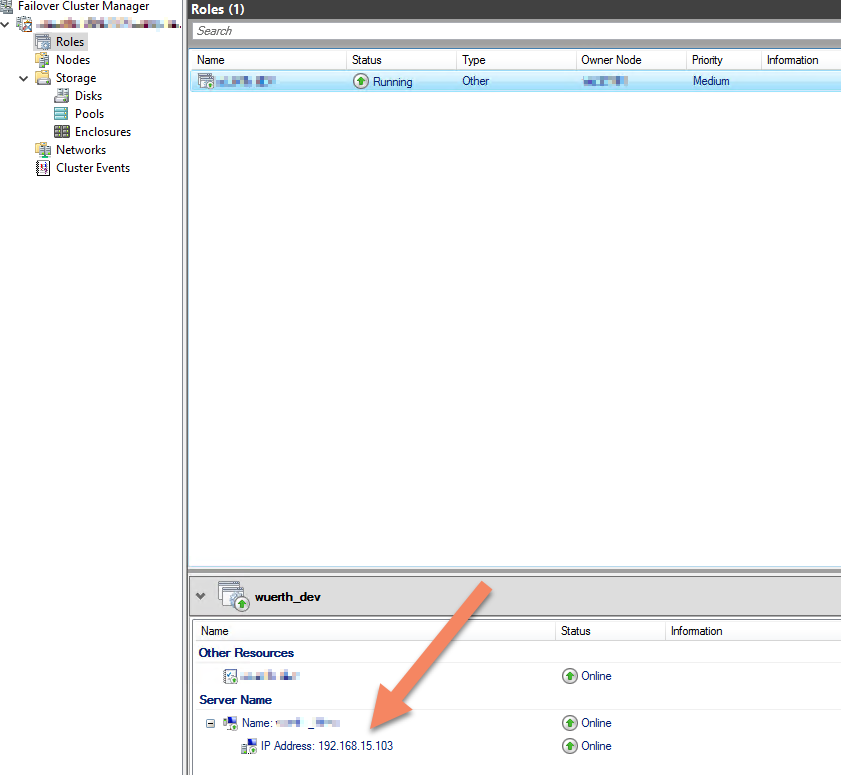Click the Cluster Events icon
Screen dimensions: 841x775
(42, 168)
